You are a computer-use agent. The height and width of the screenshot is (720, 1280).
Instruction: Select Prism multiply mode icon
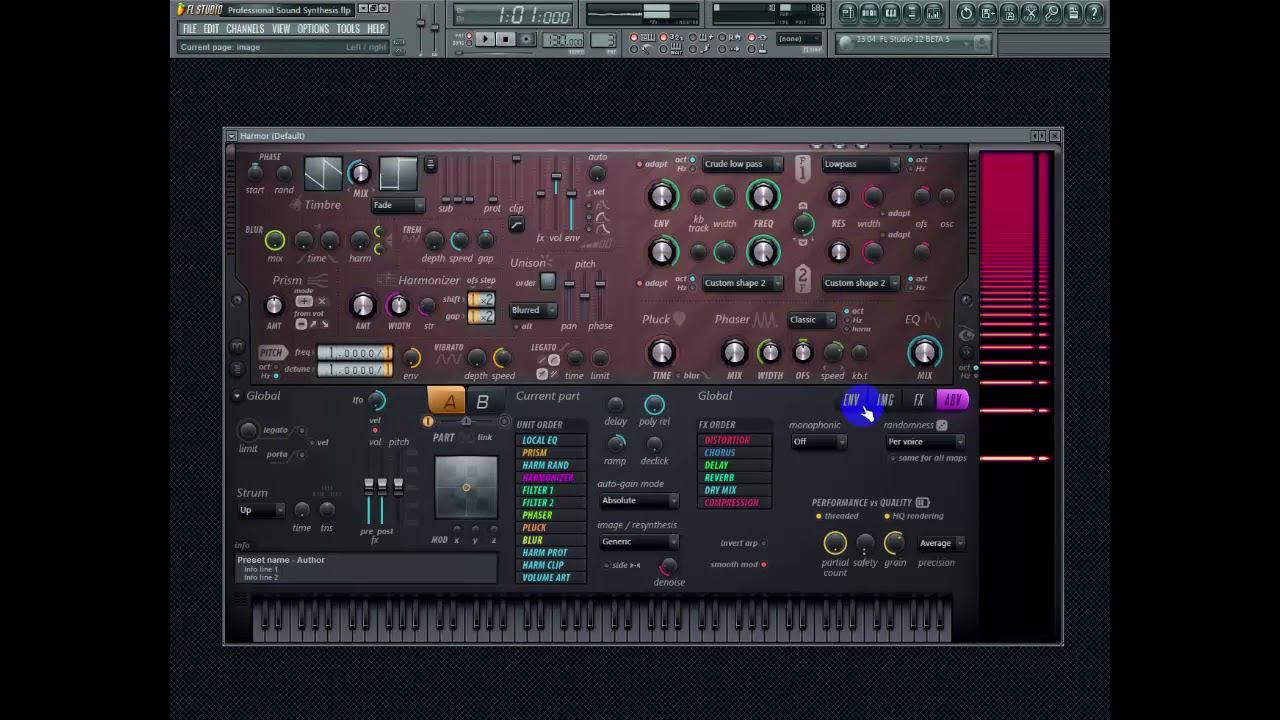321,301
